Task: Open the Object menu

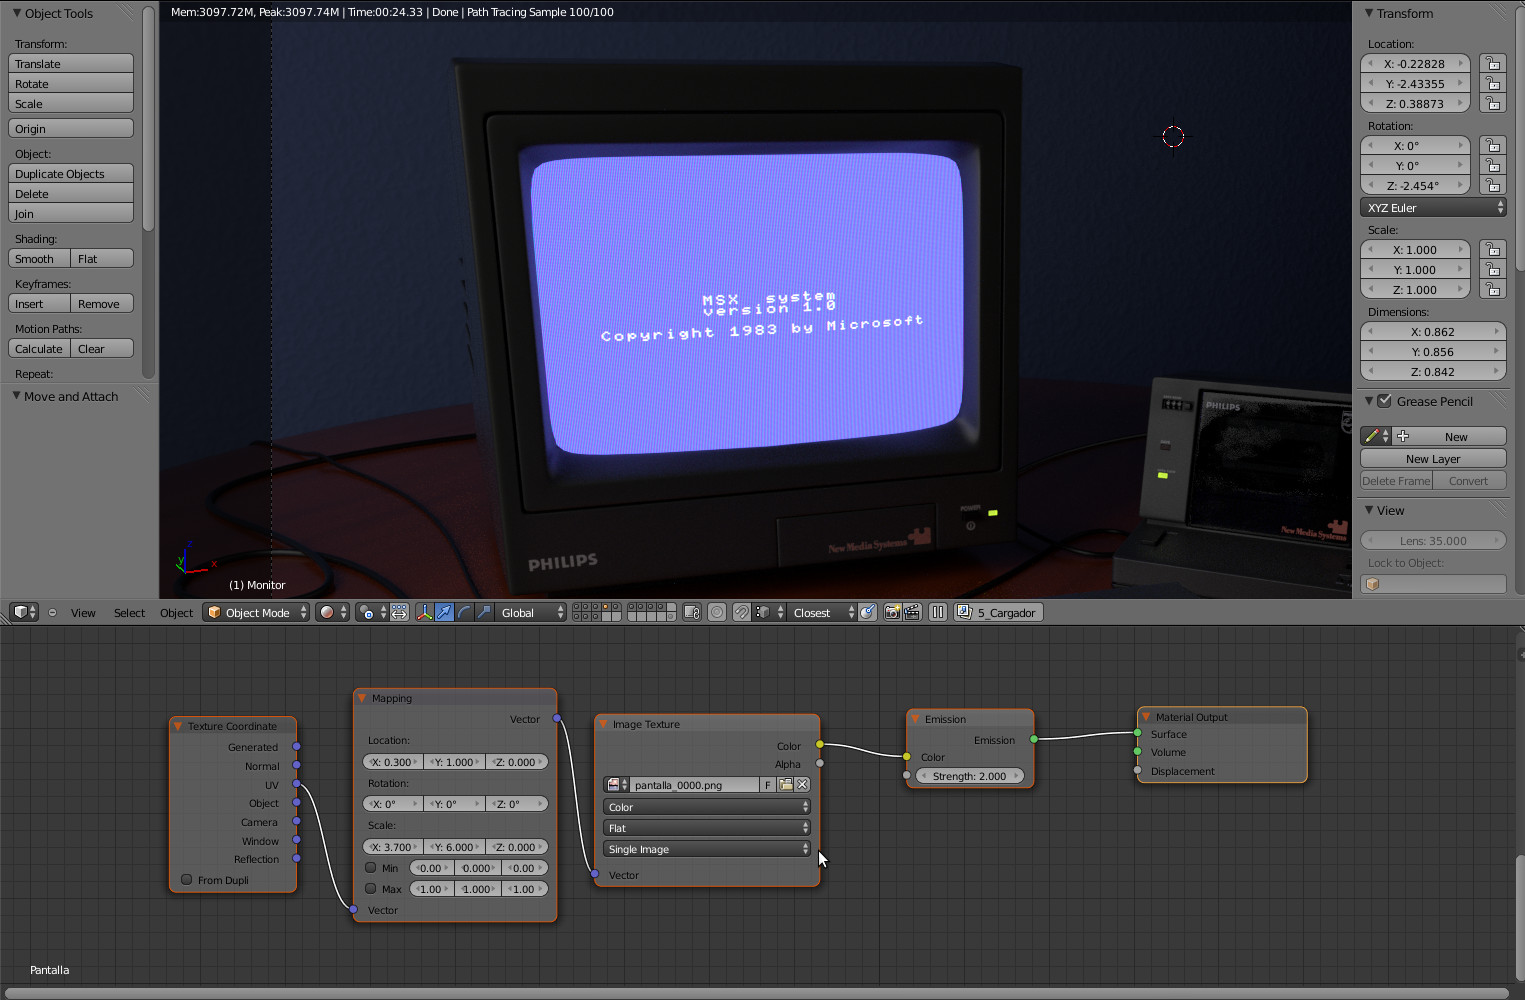Action: coord(176,613)
